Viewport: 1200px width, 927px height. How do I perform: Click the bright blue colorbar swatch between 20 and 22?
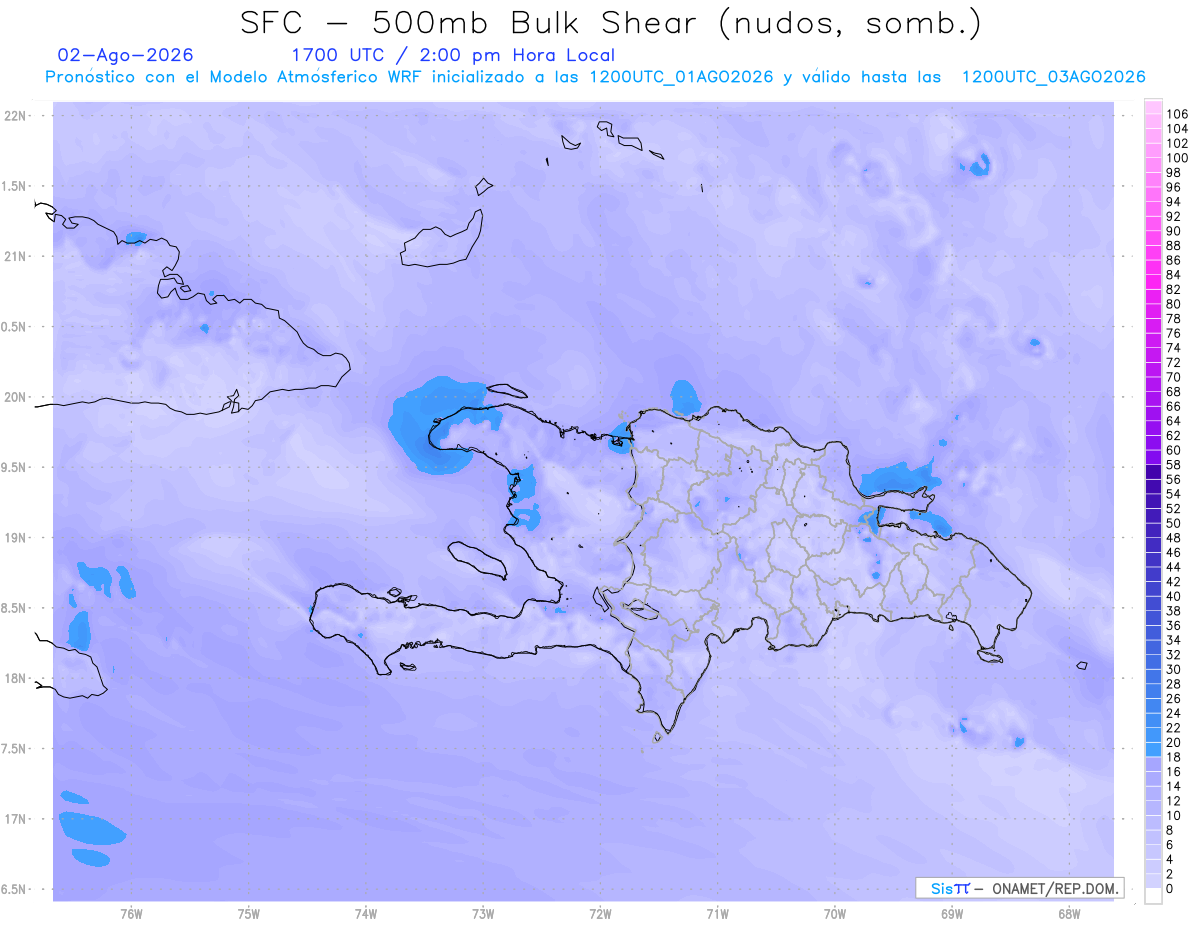[x=1153, y=736]
